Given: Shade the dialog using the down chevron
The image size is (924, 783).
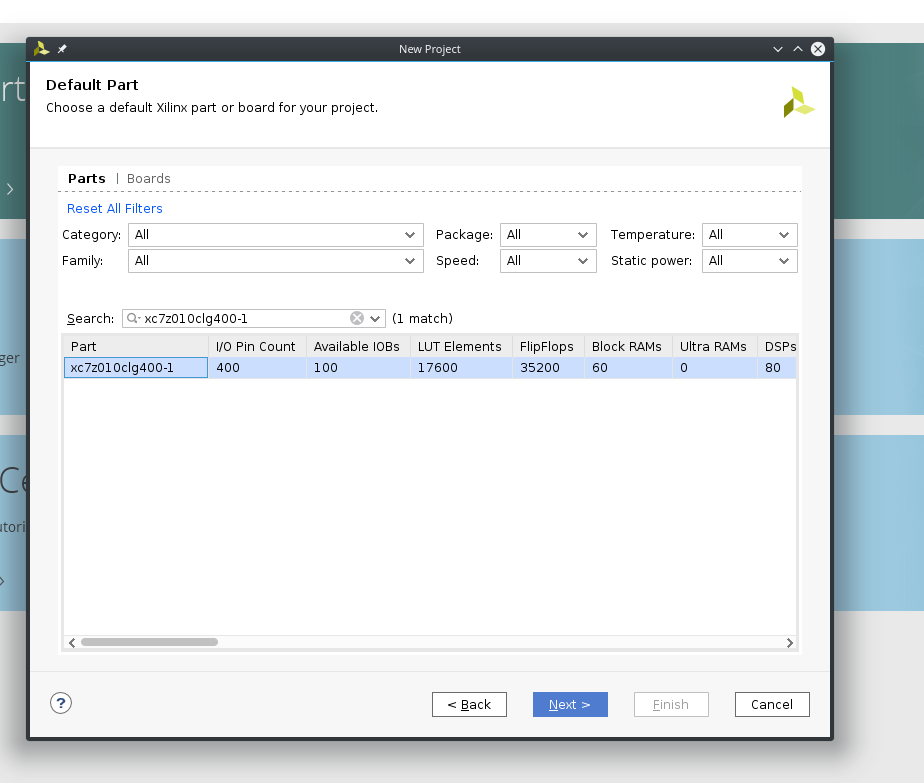Looking at the screenshot, I should coord(778,49).
